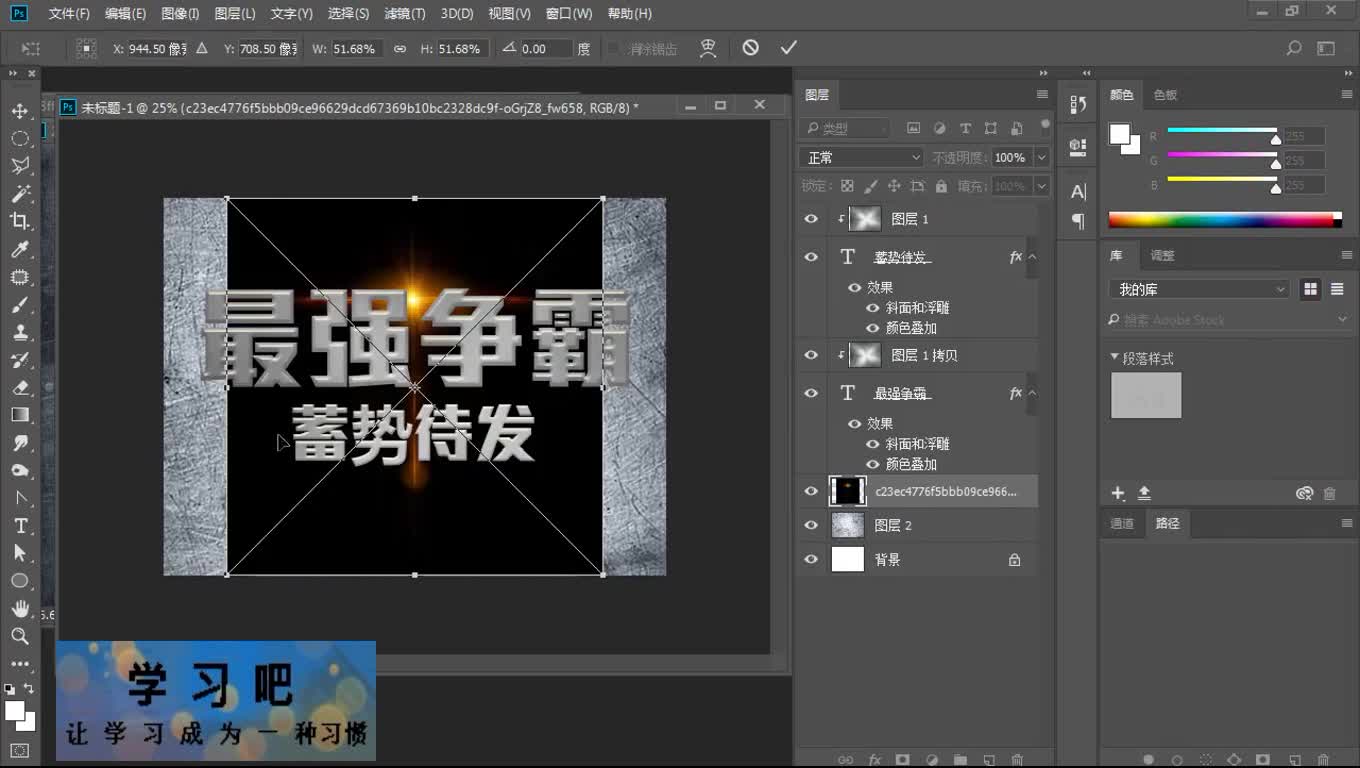Image resolution: width=1360 pixels, height=768 pixels.
Task: Switch to the 路径 tab
Action: pyautogui.click(x=1167, y=523)
